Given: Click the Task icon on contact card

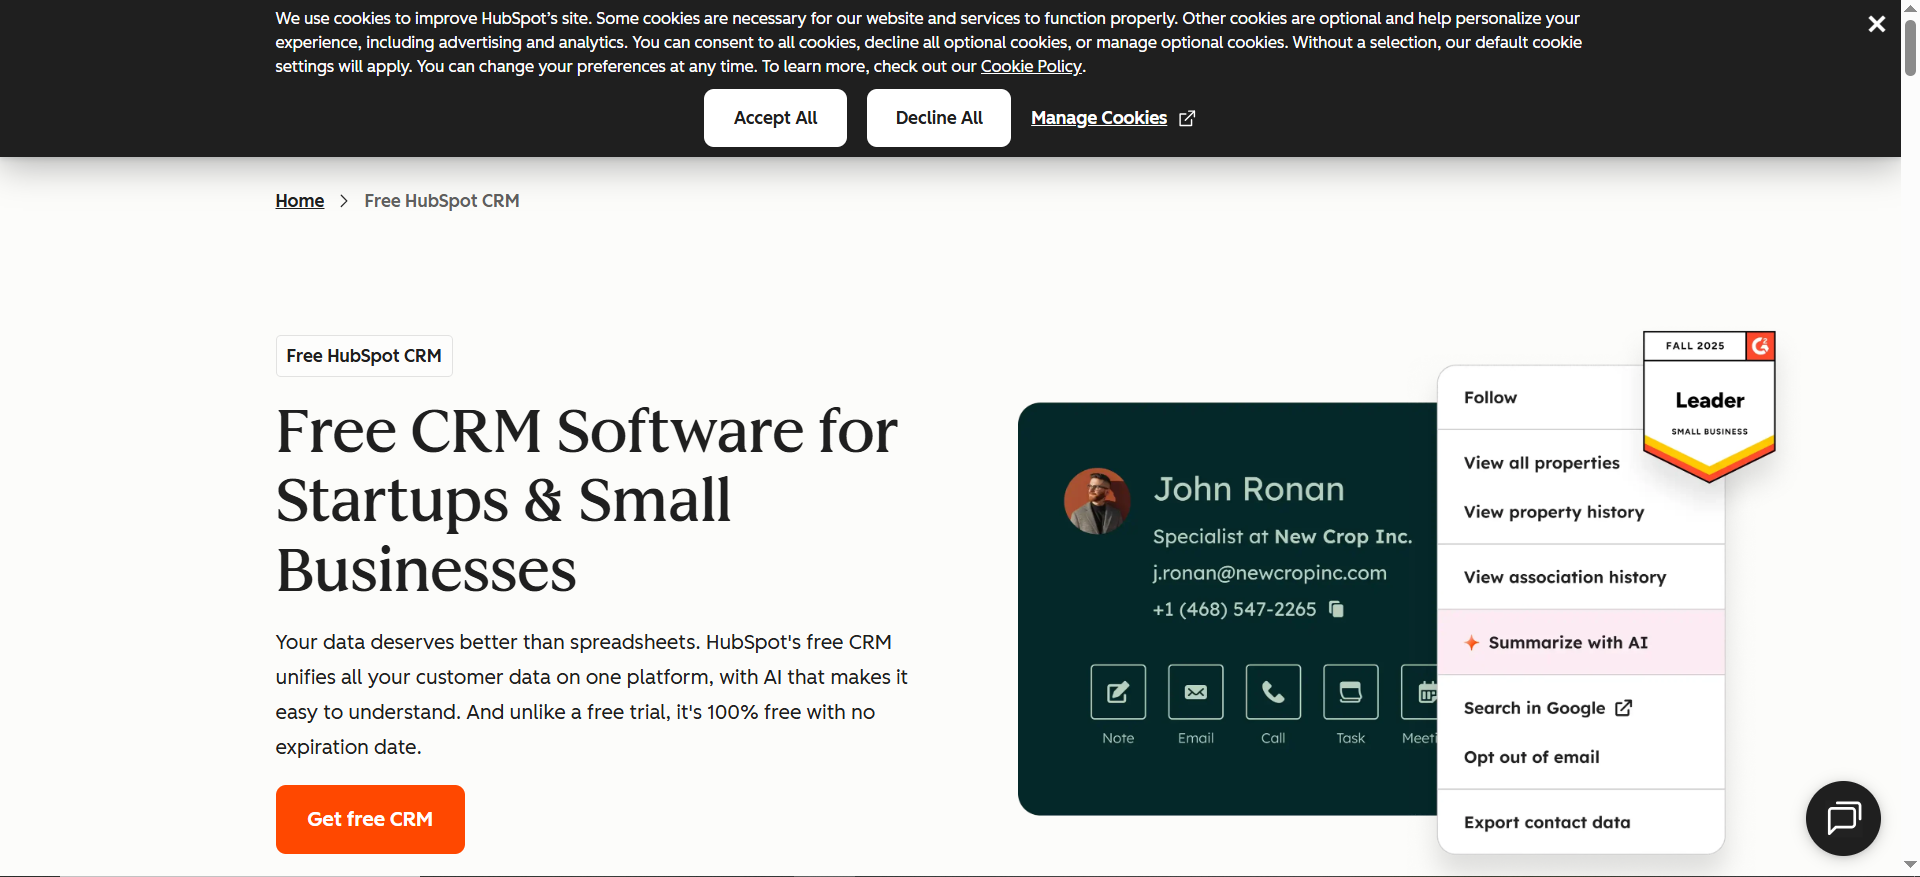Looking at the screenshot, I should pyautogui.click(x=1351, y=692).
